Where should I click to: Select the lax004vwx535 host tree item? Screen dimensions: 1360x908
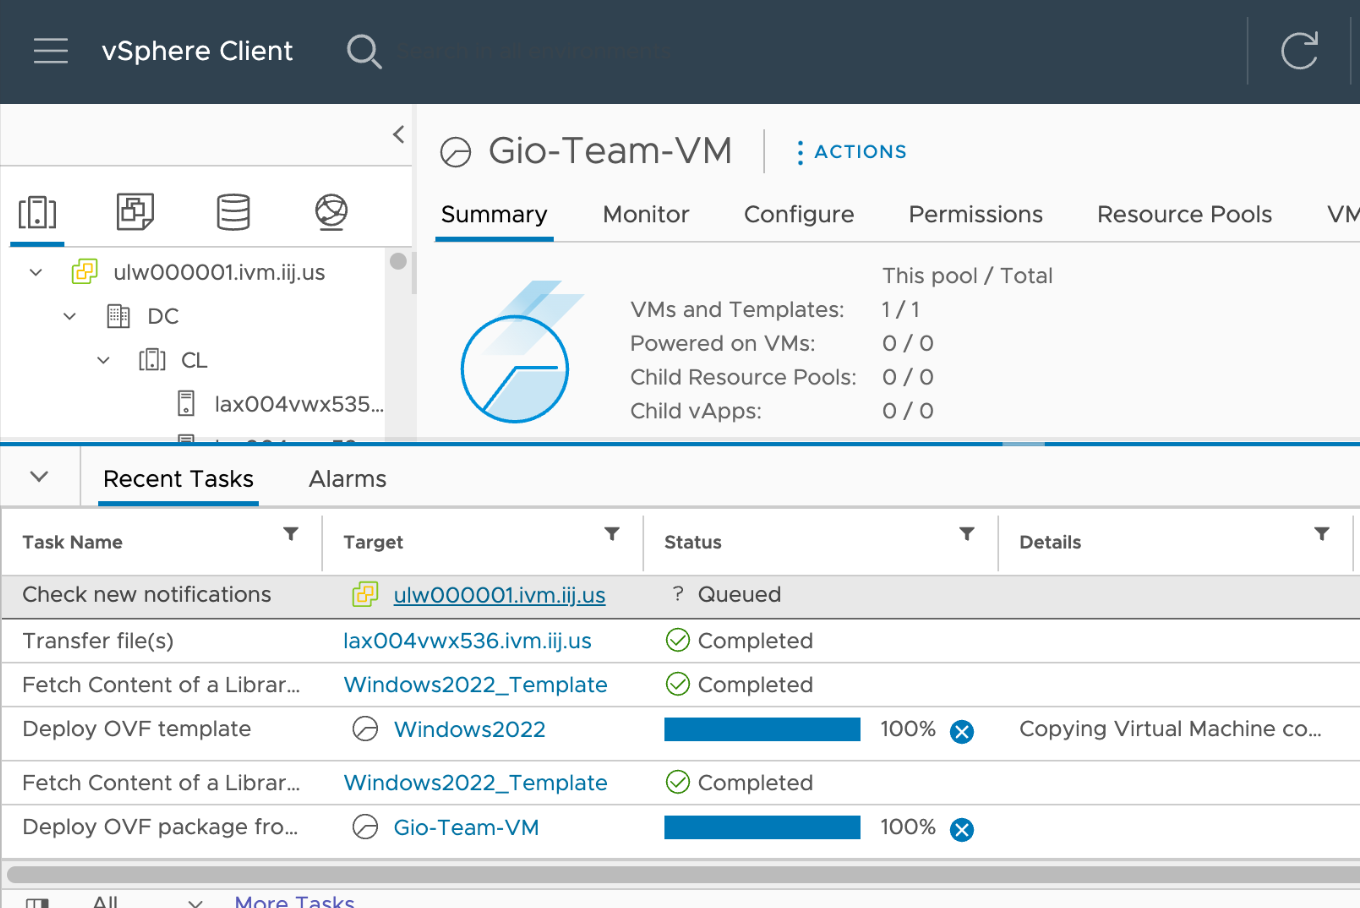(299, 404)
